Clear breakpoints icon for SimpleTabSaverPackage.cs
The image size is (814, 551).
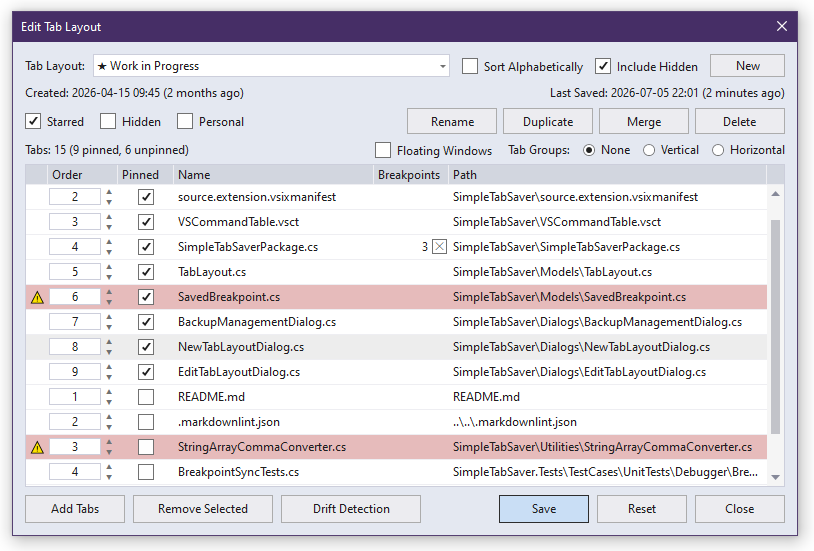439,247
